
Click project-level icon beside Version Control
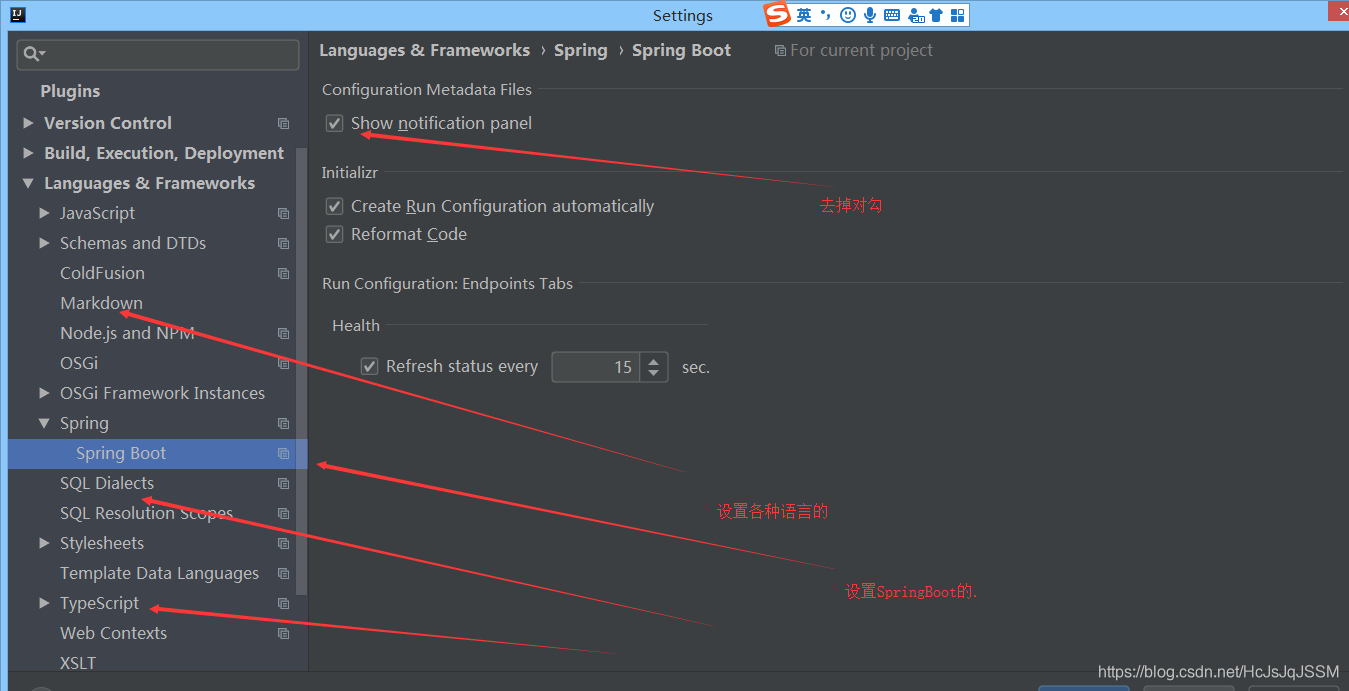(284, 123)
